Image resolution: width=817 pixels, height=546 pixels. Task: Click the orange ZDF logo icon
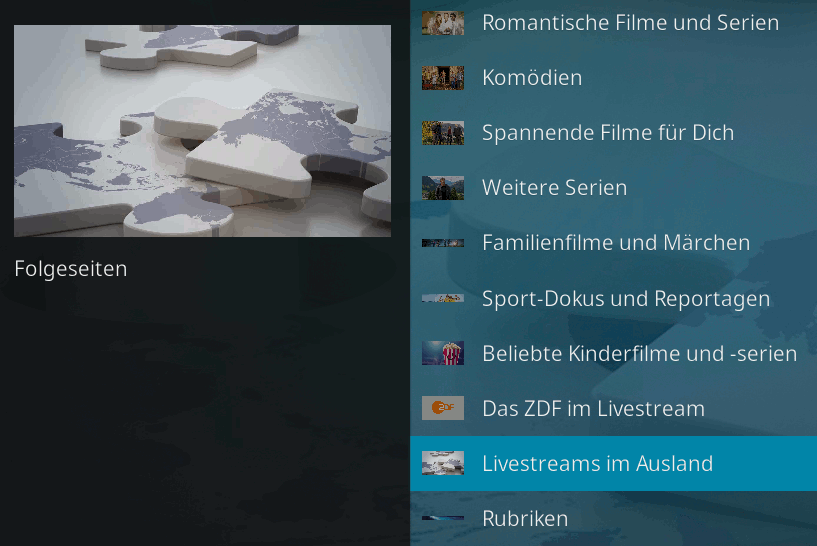tap(443, 408)
